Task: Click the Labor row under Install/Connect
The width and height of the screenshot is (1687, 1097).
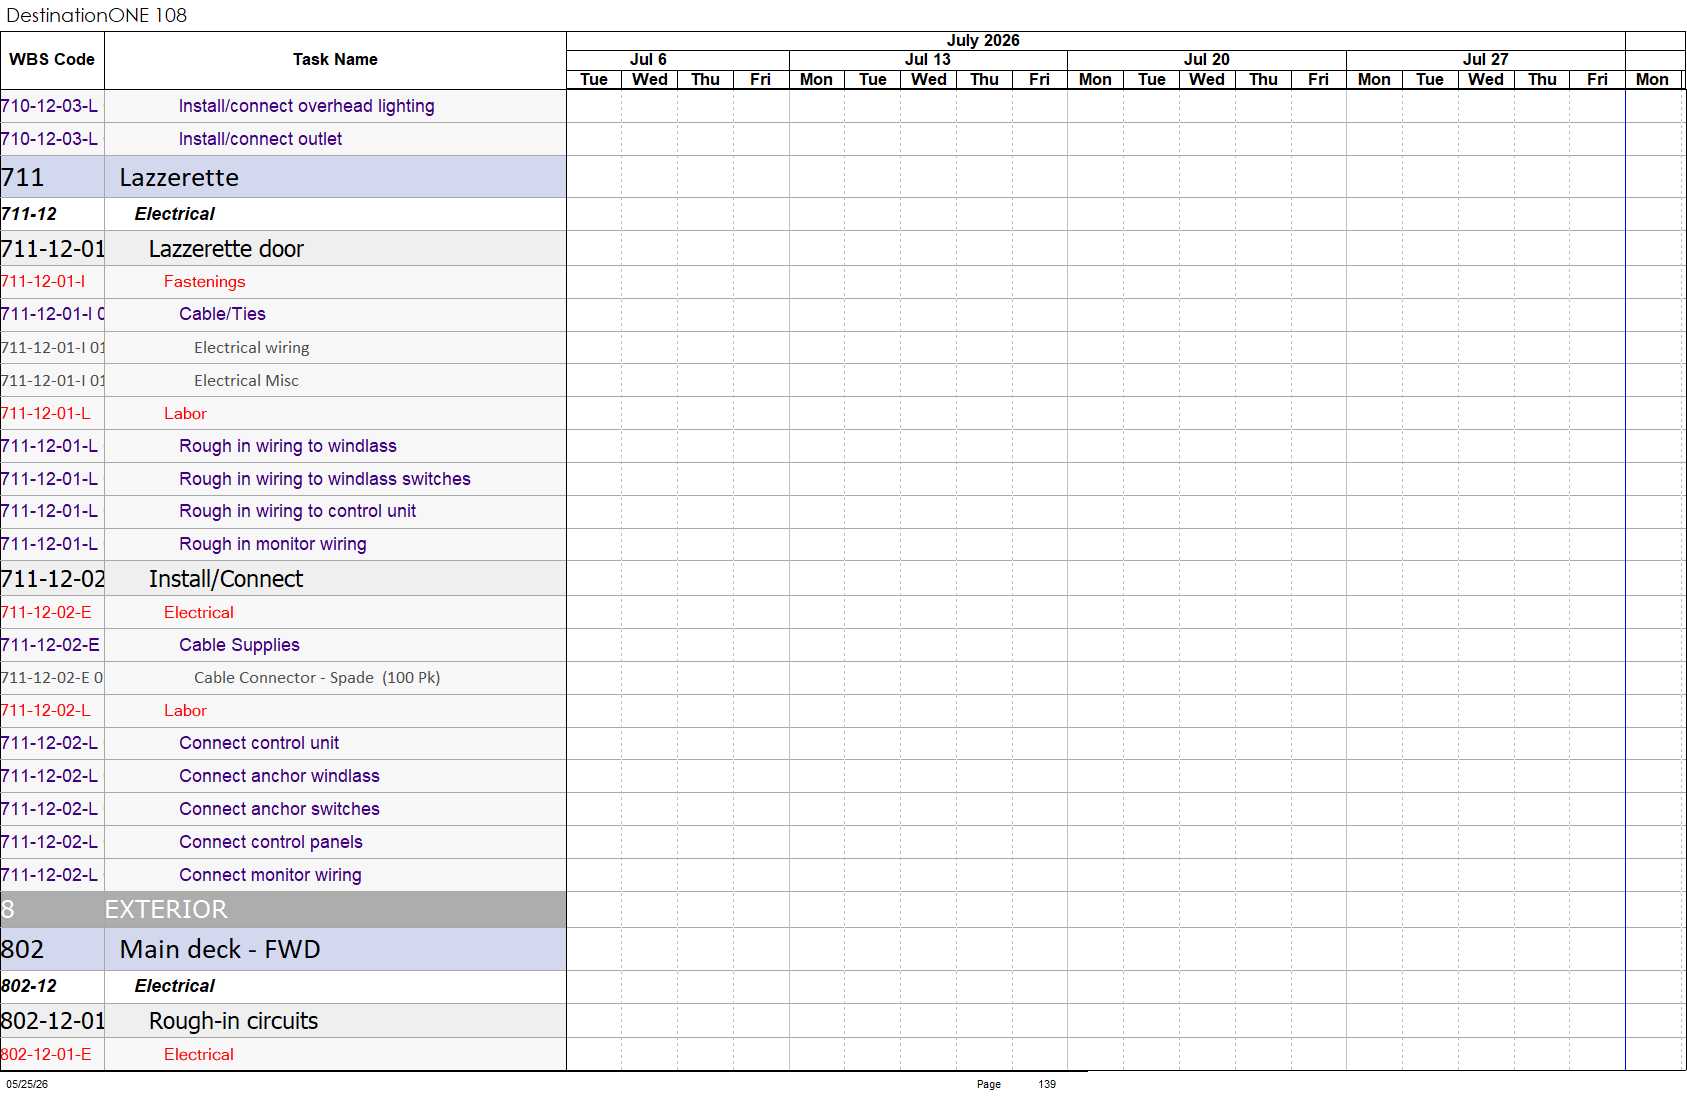Action: (x=283, y=711)
